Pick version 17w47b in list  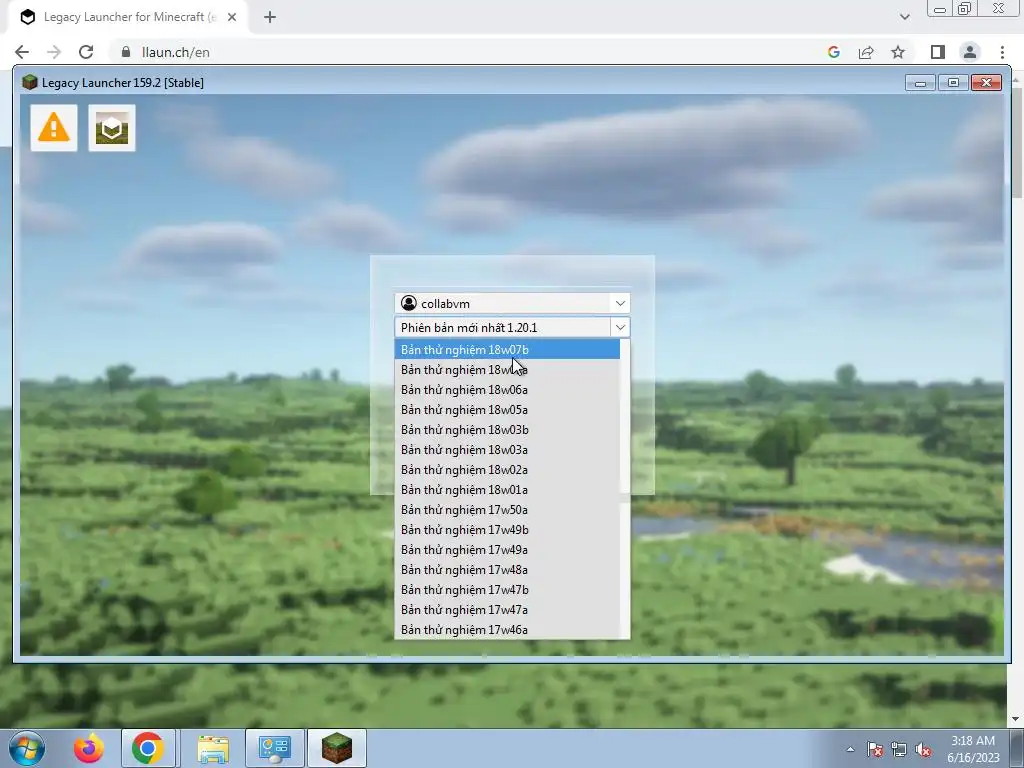pyautogui.click(x=507, y=590)
